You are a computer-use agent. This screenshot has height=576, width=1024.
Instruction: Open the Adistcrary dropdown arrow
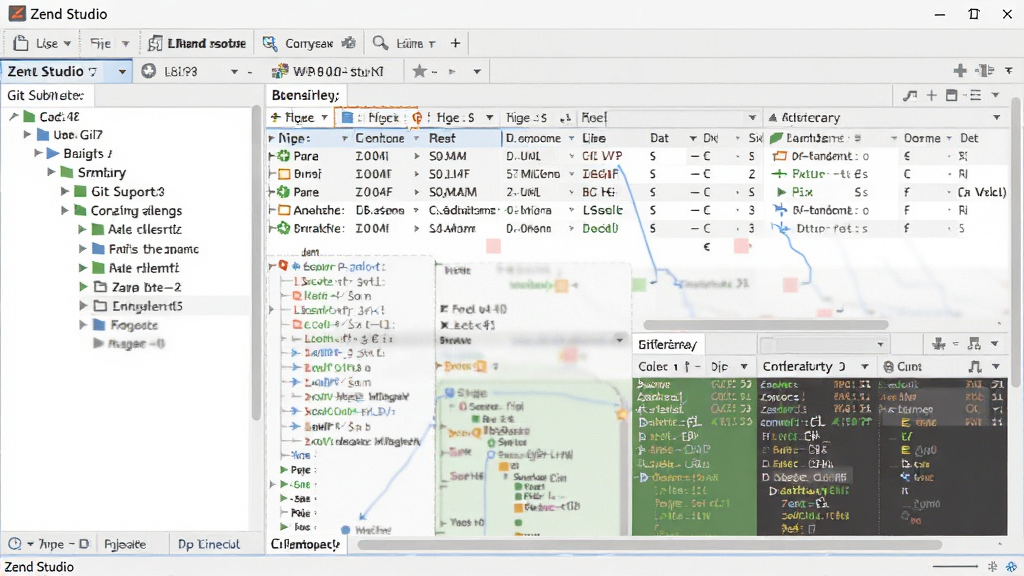click(x=997, y=118)
